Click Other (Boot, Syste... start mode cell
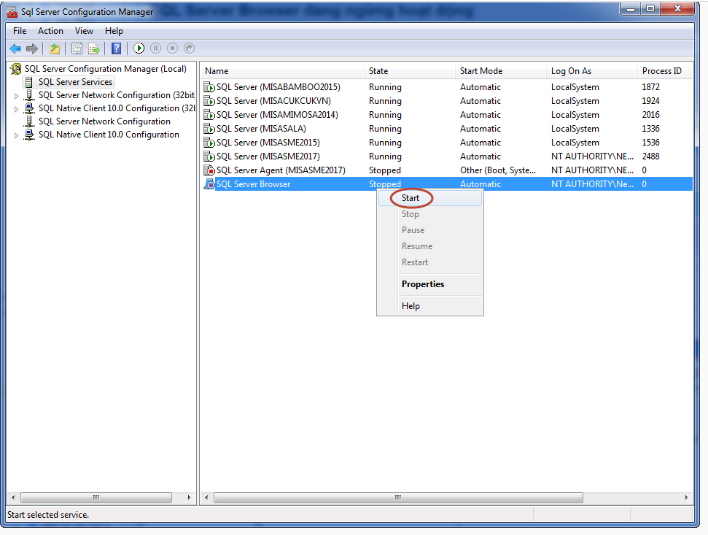 coord(498,170)
